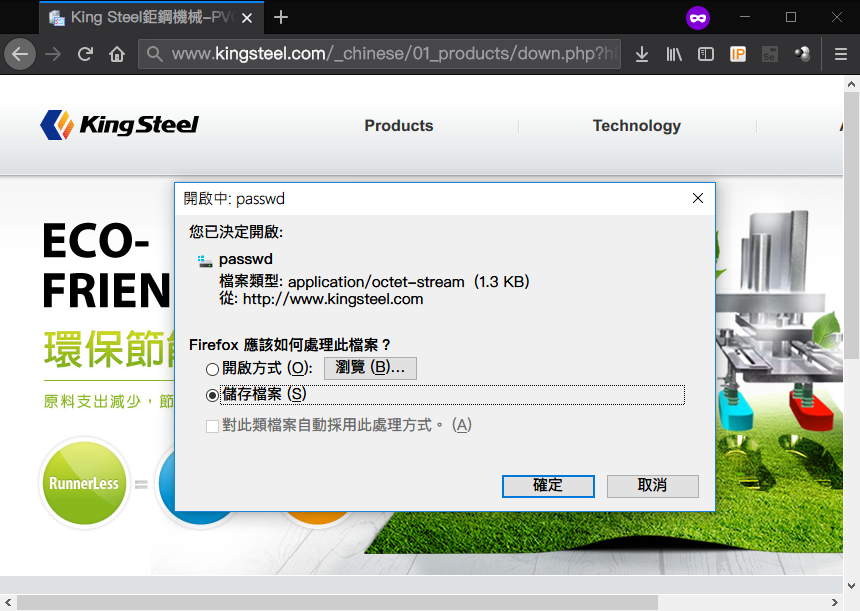This screenshot has width=860, height=611.
Task: Reload the page with the refresh icon
Action: click(85, 54)
